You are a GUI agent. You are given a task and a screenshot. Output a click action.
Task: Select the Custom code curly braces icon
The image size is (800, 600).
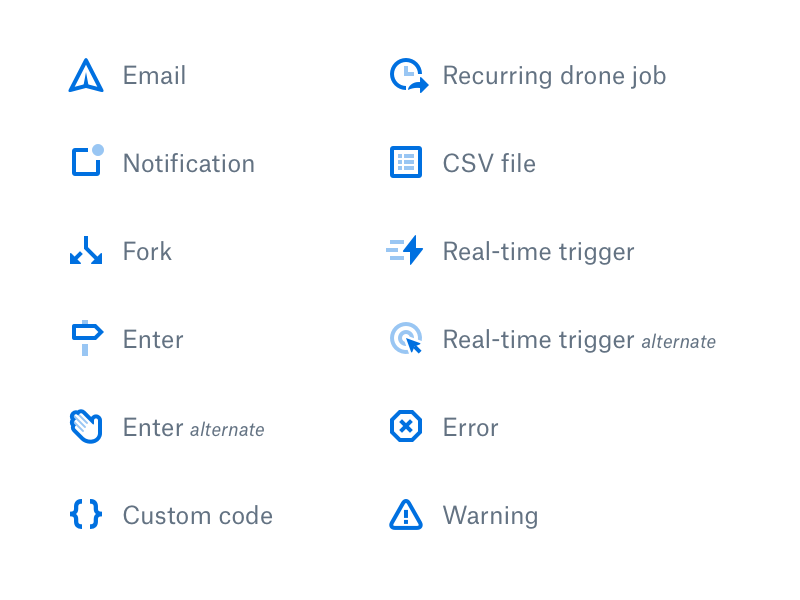tap(86, 515)
